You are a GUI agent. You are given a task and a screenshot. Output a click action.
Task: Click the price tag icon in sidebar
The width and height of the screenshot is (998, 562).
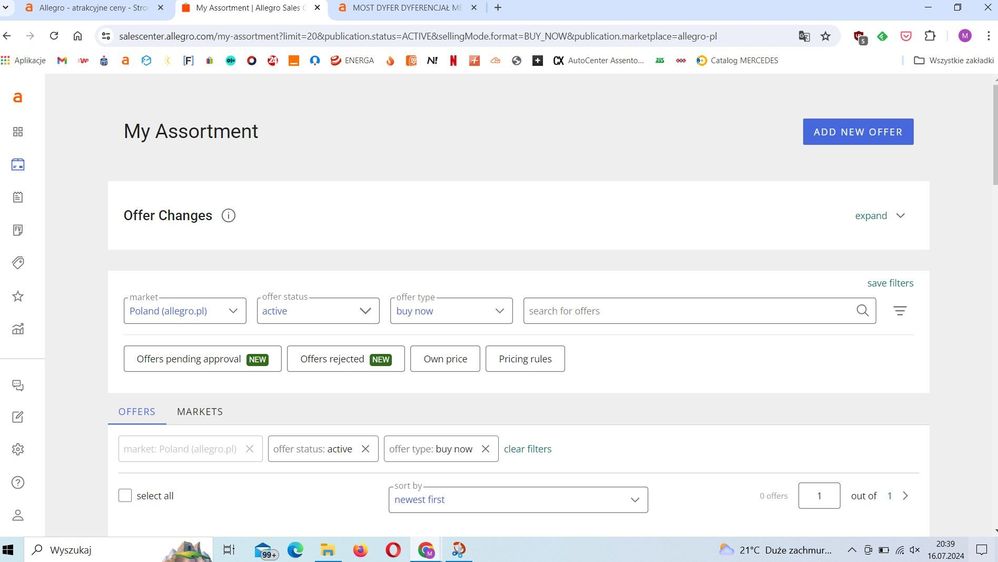click(x=18, y=263)
